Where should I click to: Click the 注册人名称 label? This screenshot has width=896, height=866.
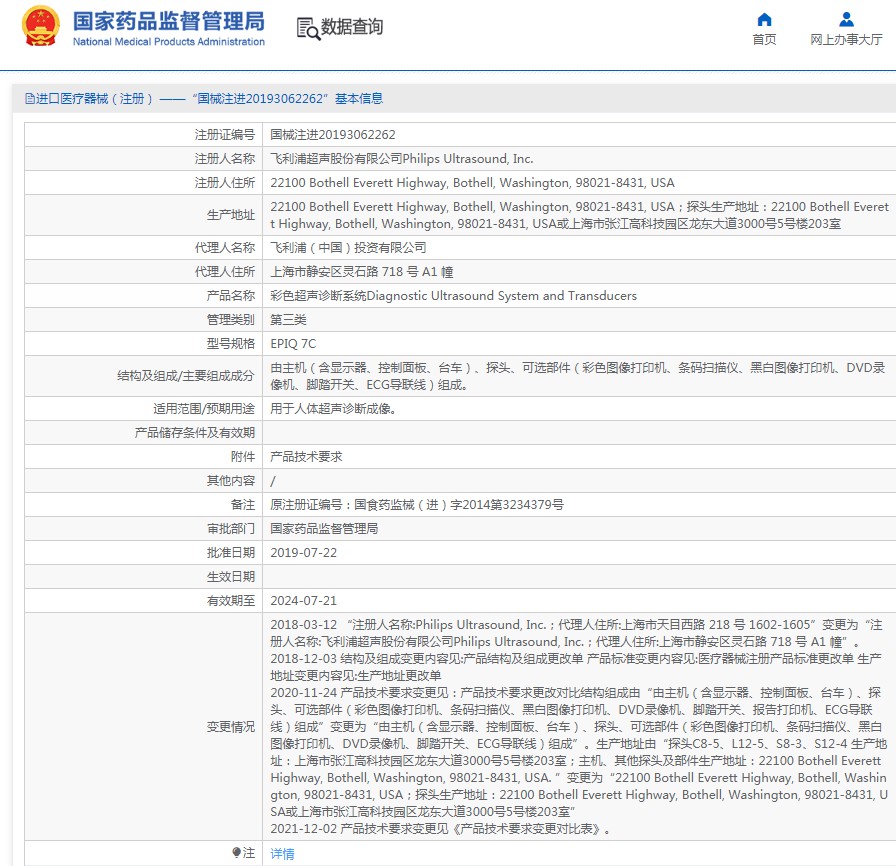(225, 159)
